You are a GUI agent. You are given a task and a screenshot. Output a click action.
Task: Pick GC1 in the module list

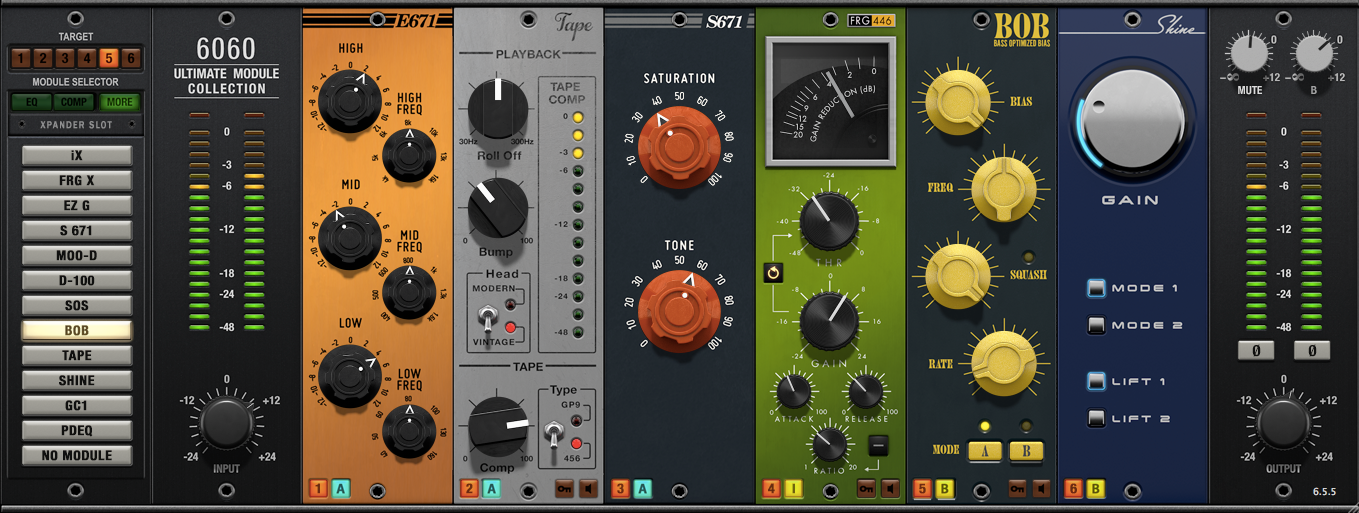(77, 405)
